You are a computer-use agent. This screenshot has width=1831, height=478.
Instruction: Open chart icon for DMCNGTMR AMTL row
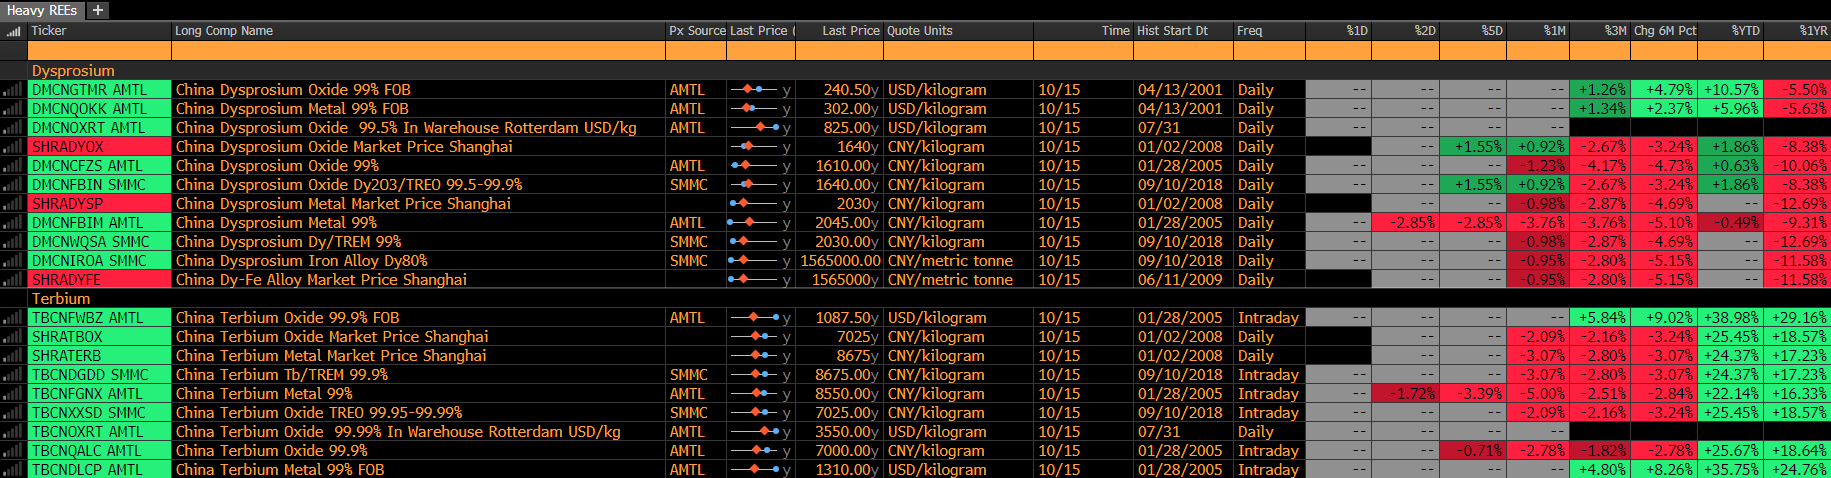[13, 90]
